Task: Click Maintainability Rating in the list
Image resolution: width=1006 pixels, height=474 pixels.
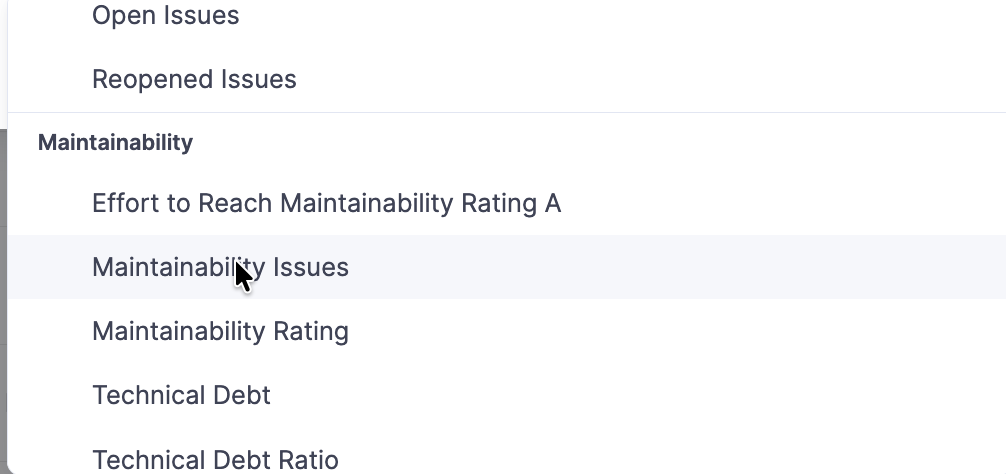Action: point(220,332)
